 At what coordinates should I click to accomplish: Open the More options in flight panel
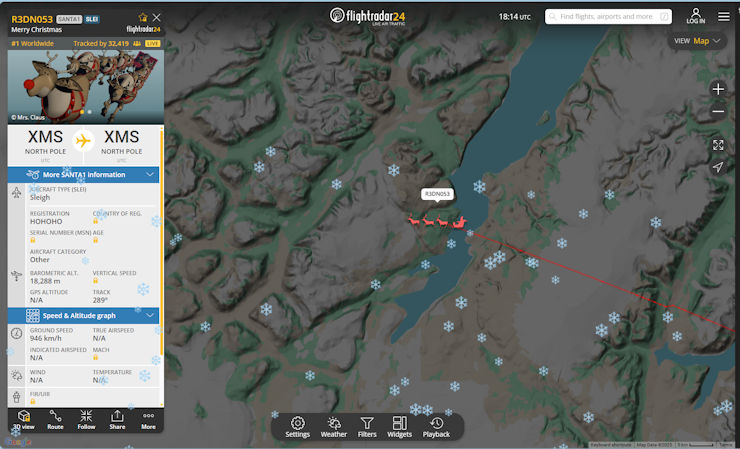click(148, 419)
